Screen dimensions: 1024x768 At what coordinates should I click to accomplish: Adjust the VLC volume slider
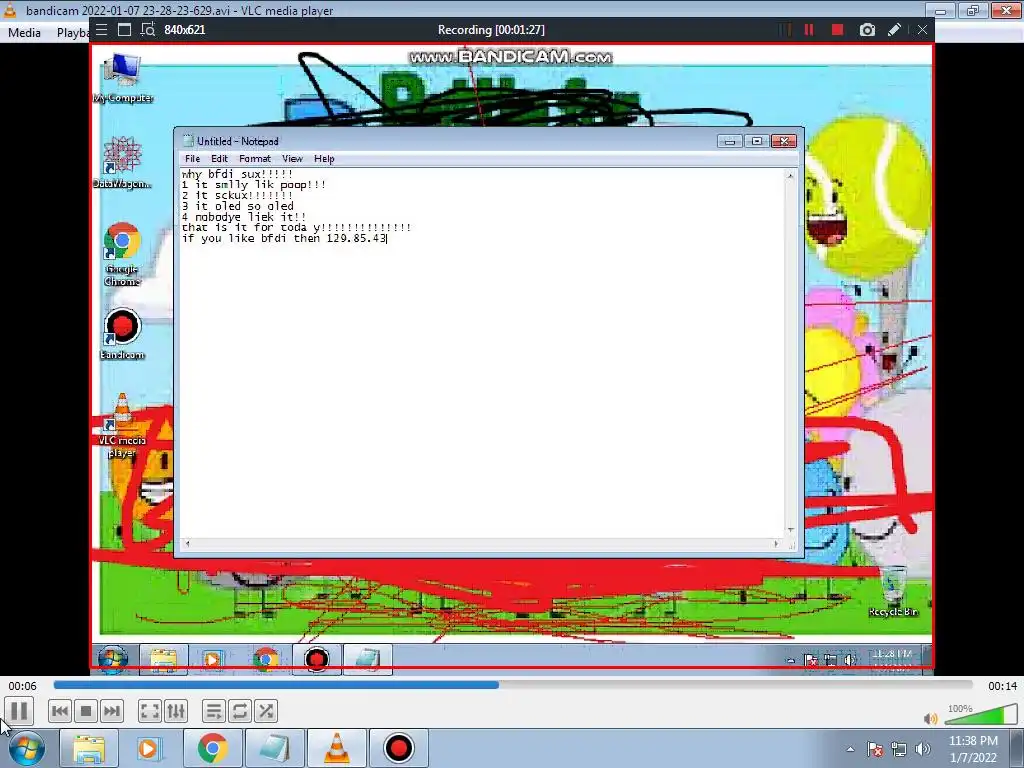(981, 714)
